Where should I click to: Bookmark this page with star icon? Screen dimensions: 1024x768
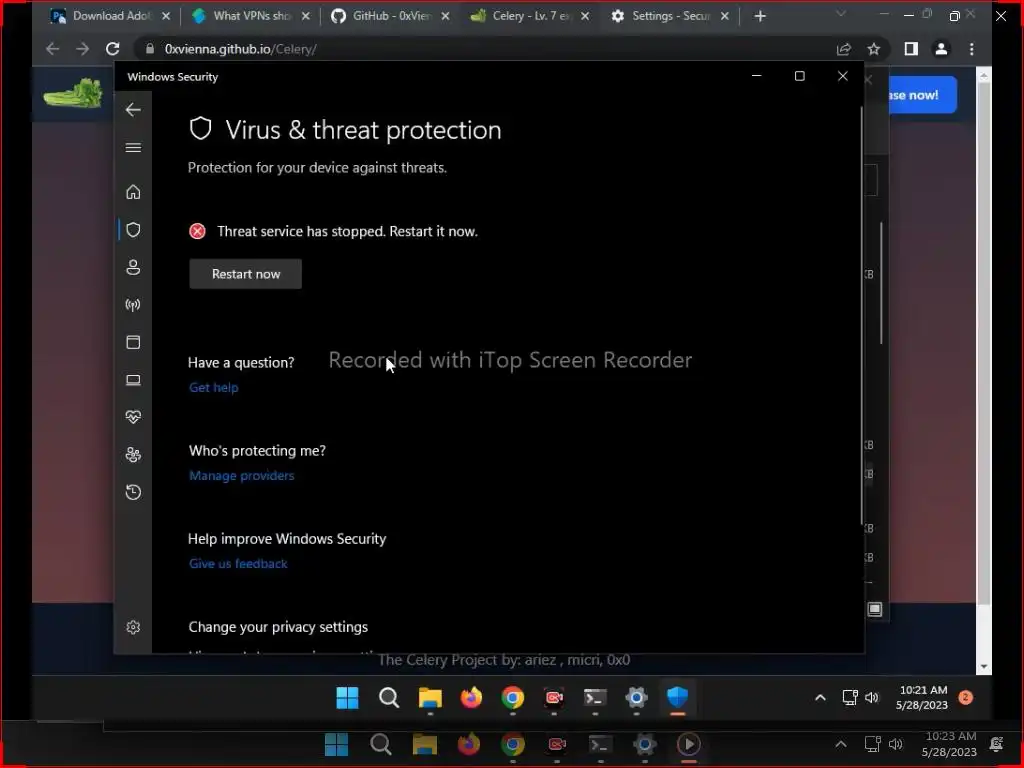click(874, 49)
